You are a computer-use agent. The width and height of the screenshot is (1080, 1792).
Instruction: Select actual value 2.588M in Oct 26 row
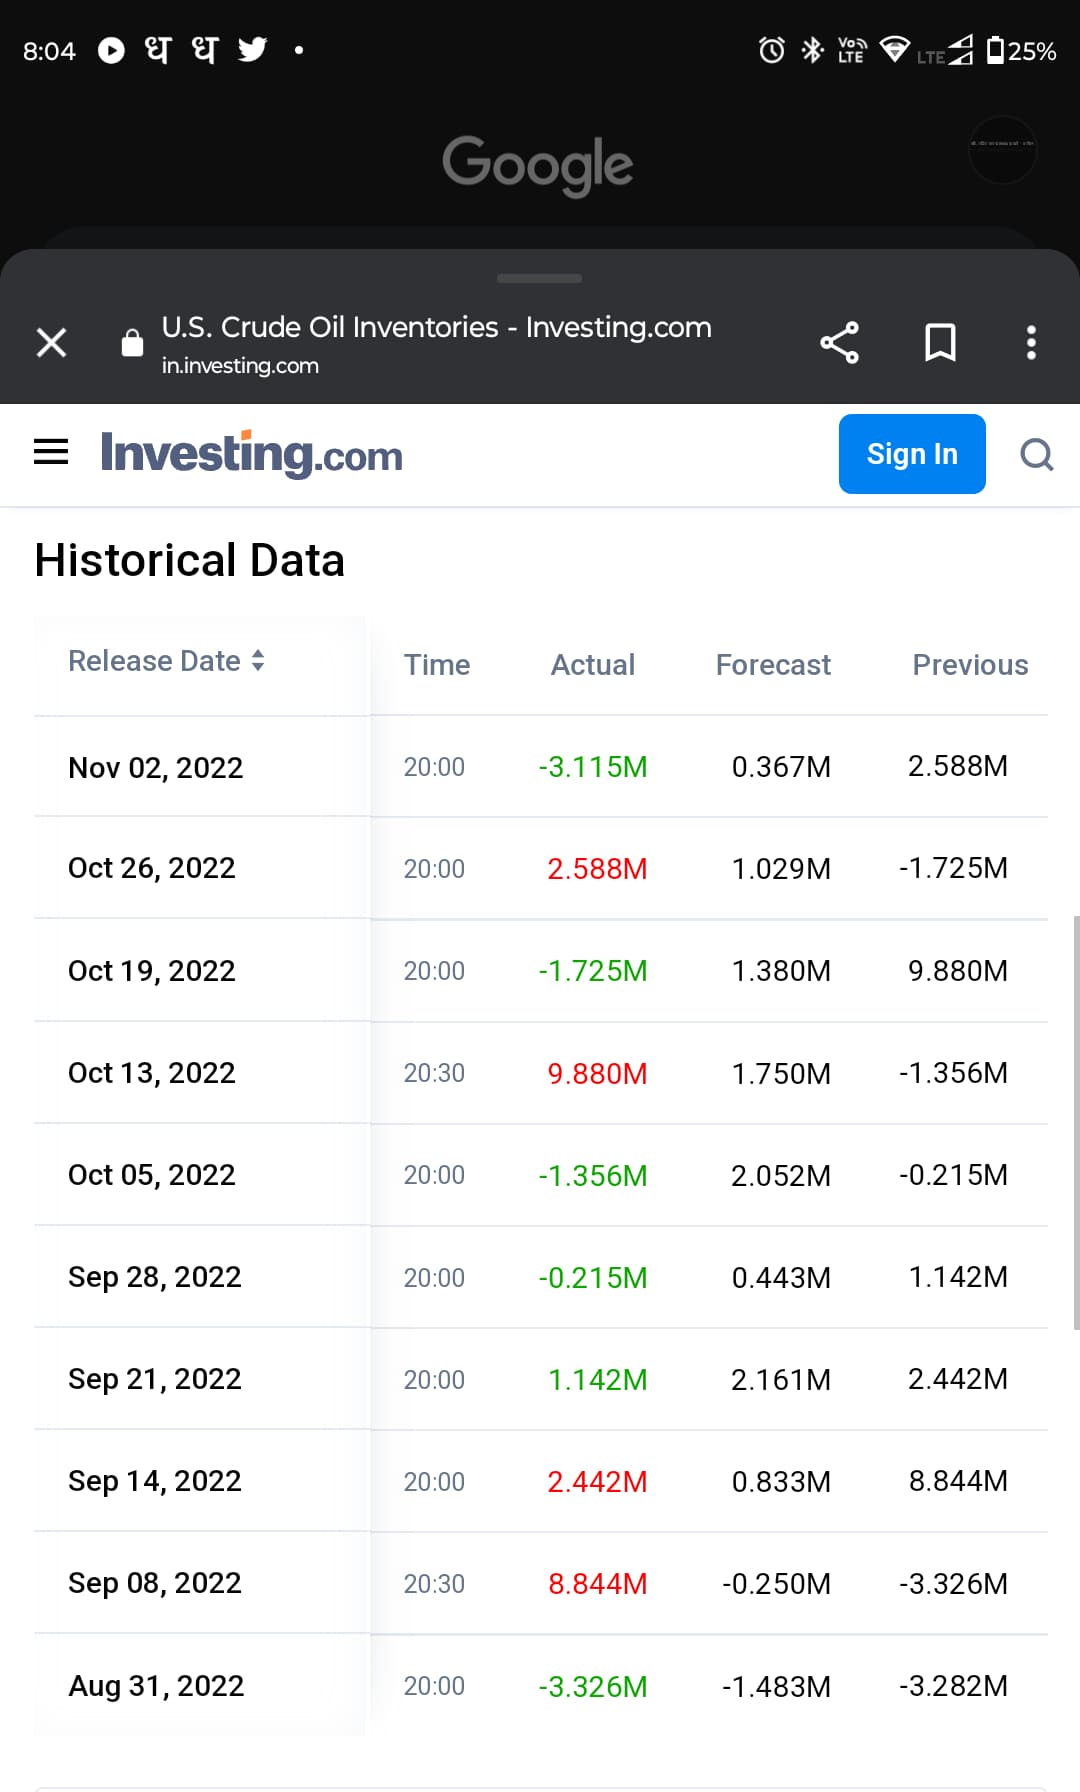[597, 869]
